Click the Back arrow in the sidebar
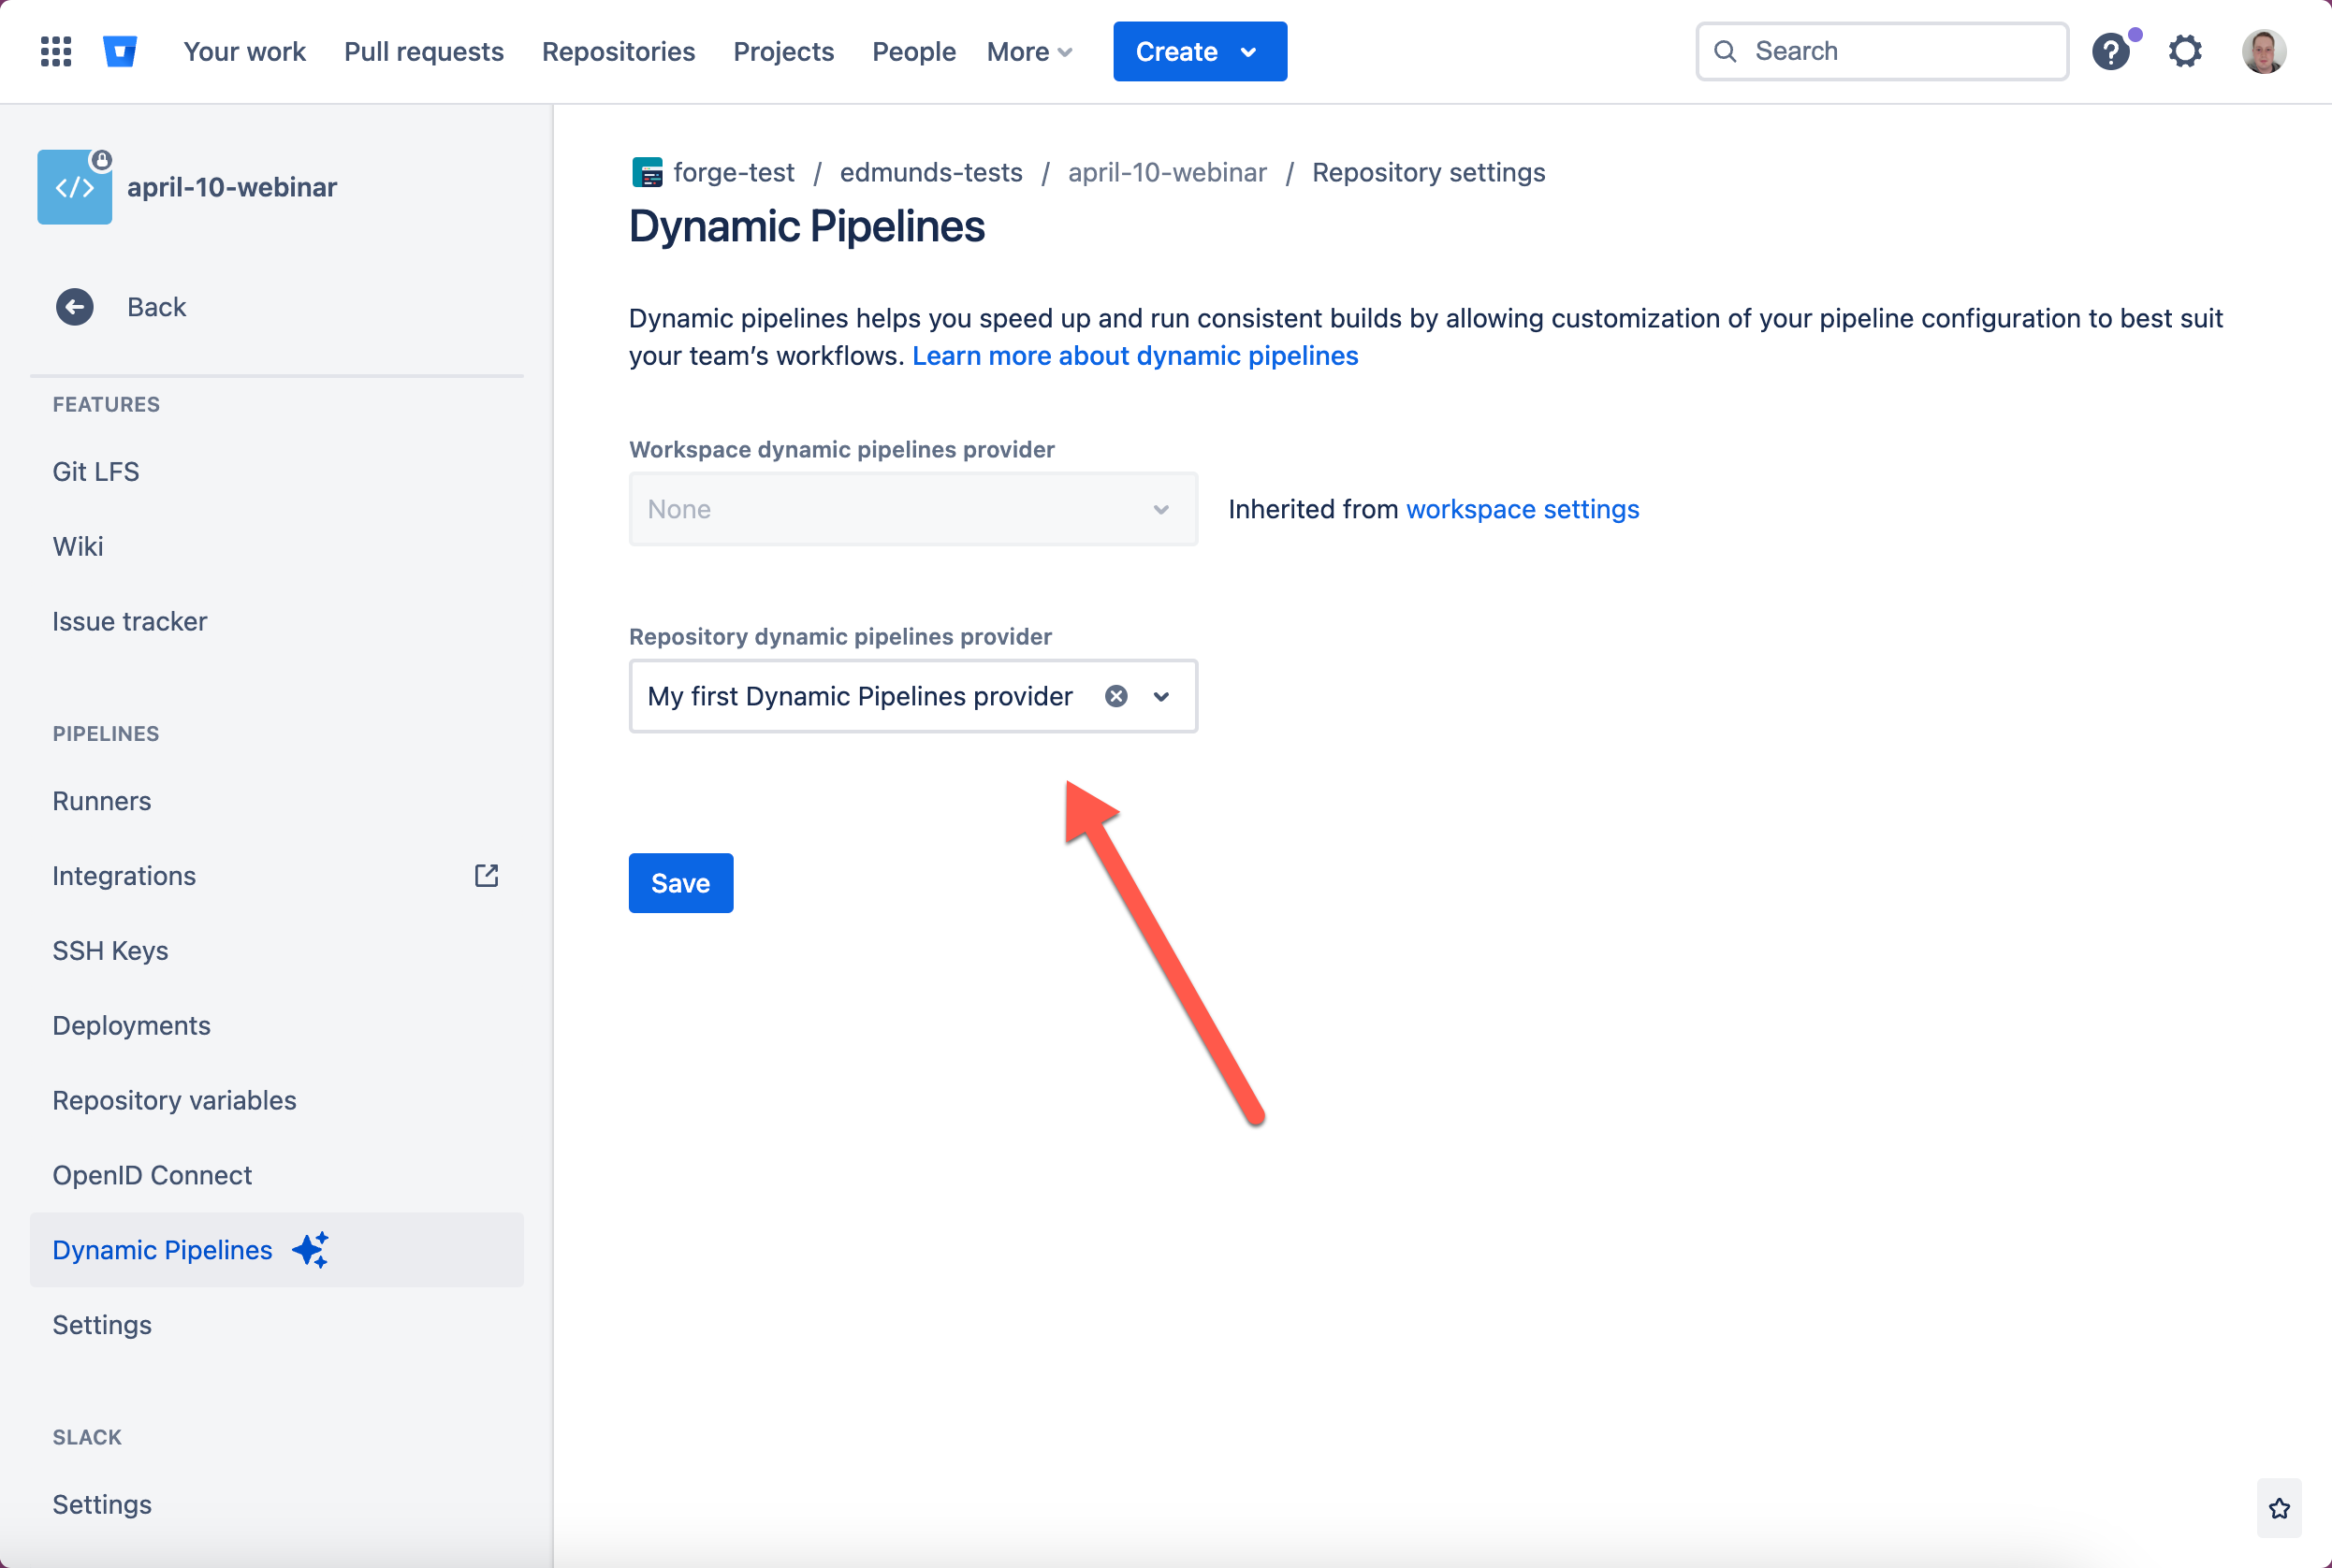2332x1568 pixels. pos(75,307)
